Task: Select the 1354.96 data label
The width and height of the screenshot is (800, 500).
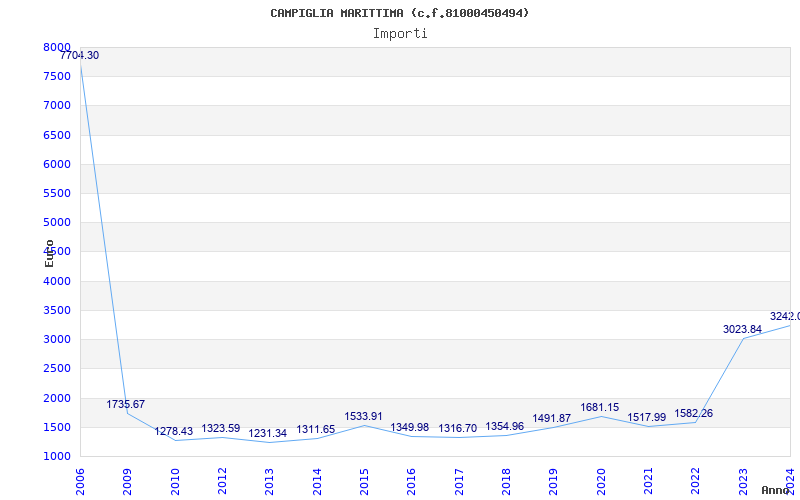Action: [505, 427]
